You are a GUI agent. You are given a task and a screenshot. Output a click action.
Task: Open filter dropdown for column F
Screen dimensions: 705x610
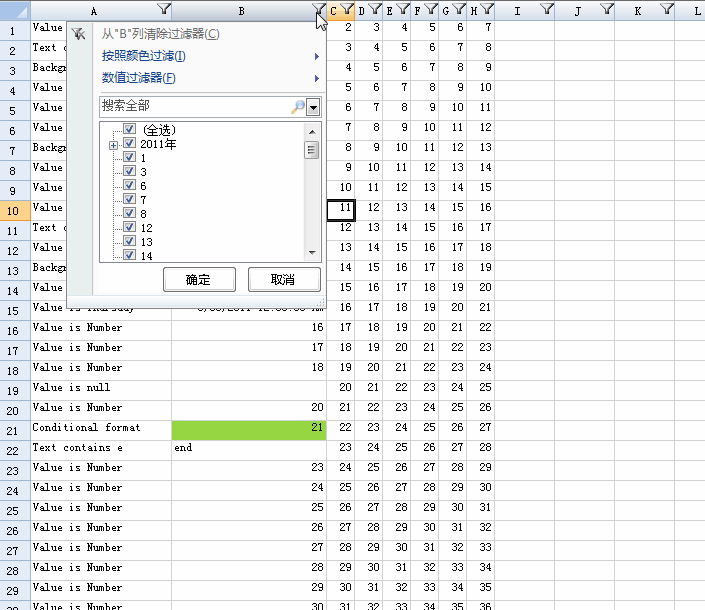point(431,9)
